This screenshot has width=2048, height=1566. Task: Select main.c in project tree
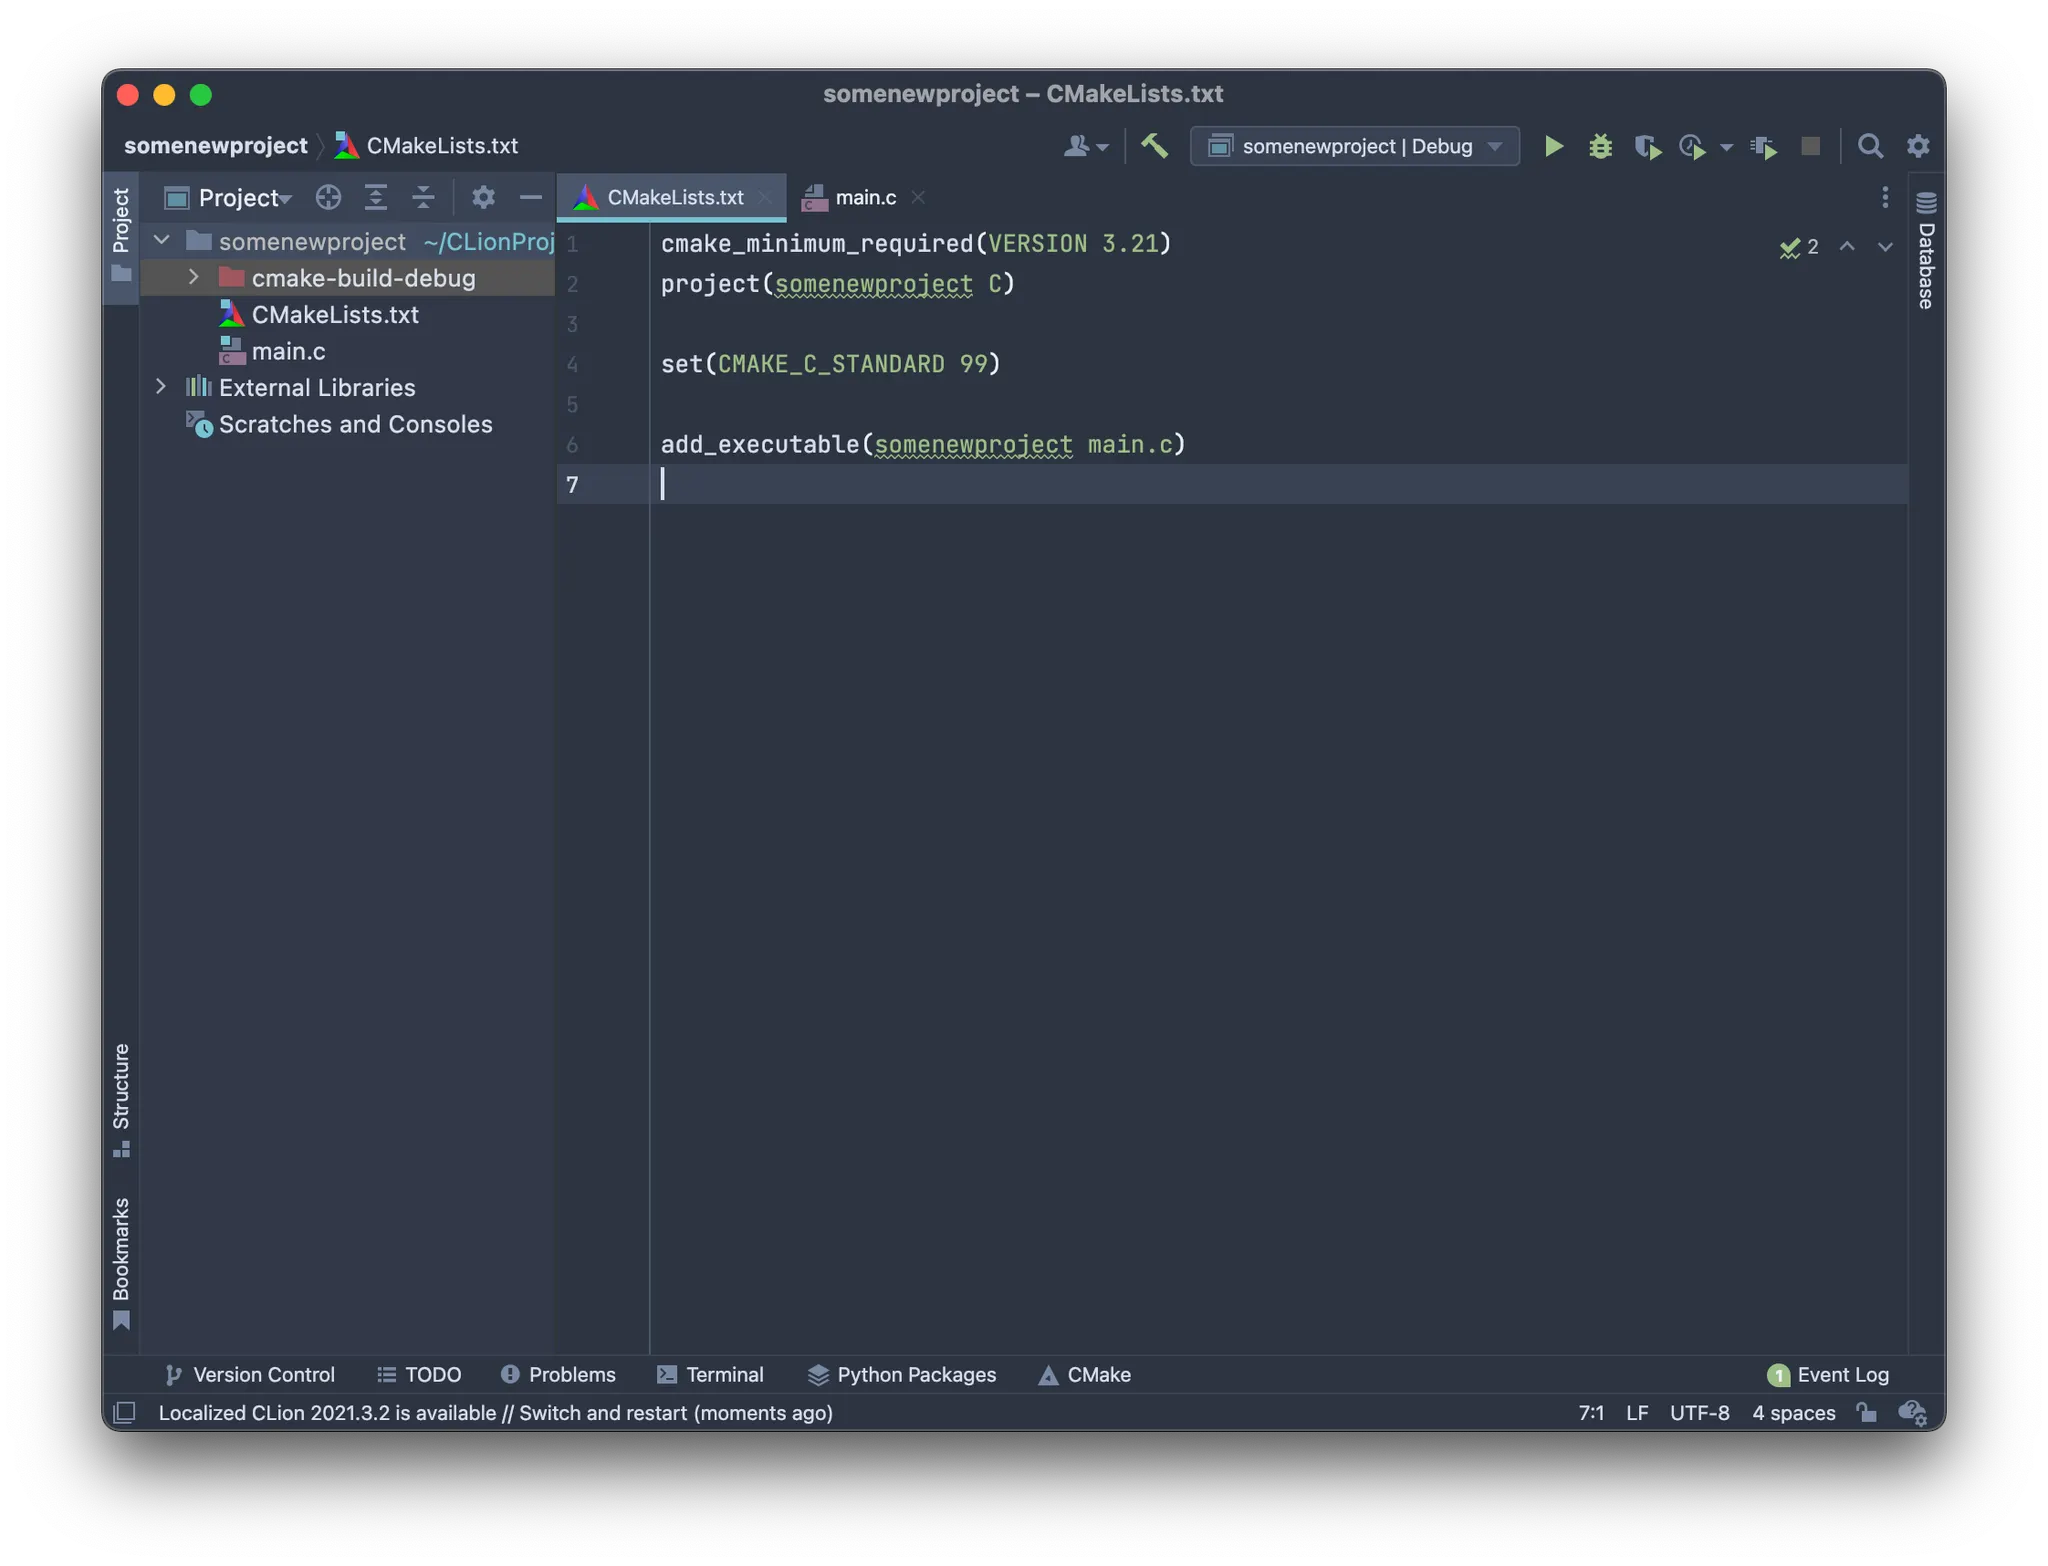[288, 351]
